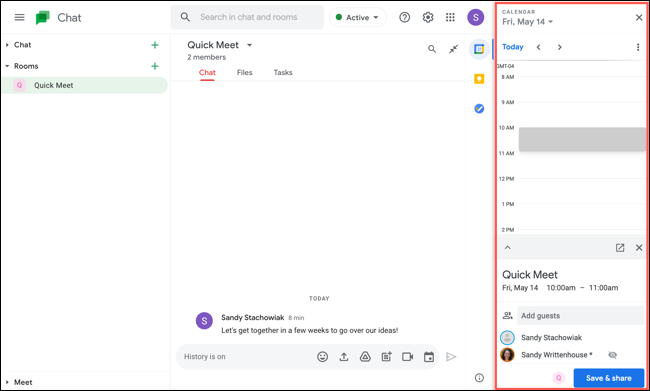The height and width of the screenshot is (391, 650).
Task: Open the help question mark icon
Action: click(405, 17)
